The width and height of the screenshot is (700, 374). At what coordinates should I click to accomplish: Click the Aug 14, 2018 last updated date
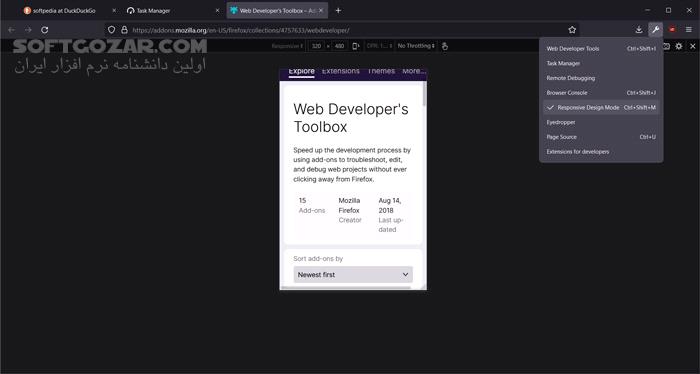(x=390, y=205)
